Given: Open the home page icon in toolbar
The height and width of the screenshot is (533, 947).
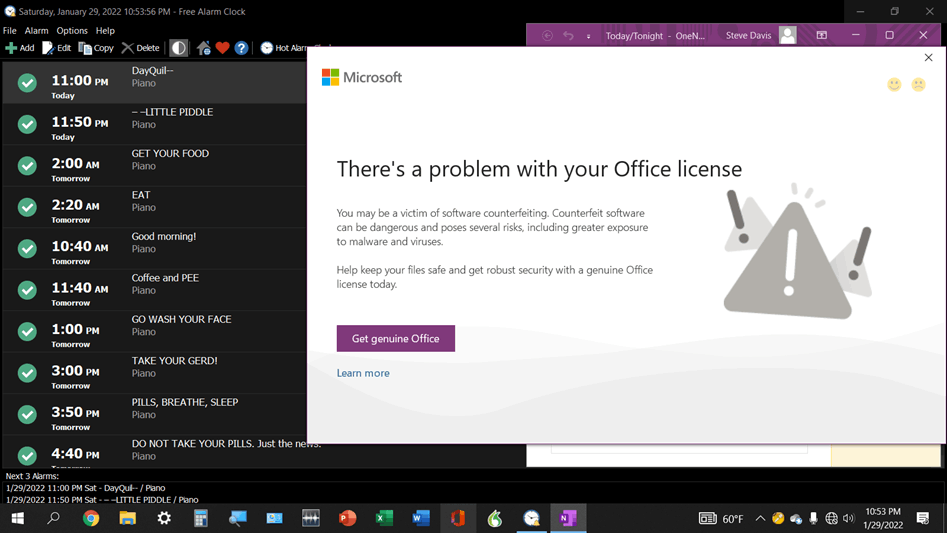Looking at the screenshot, I should [x=204, y=48].
